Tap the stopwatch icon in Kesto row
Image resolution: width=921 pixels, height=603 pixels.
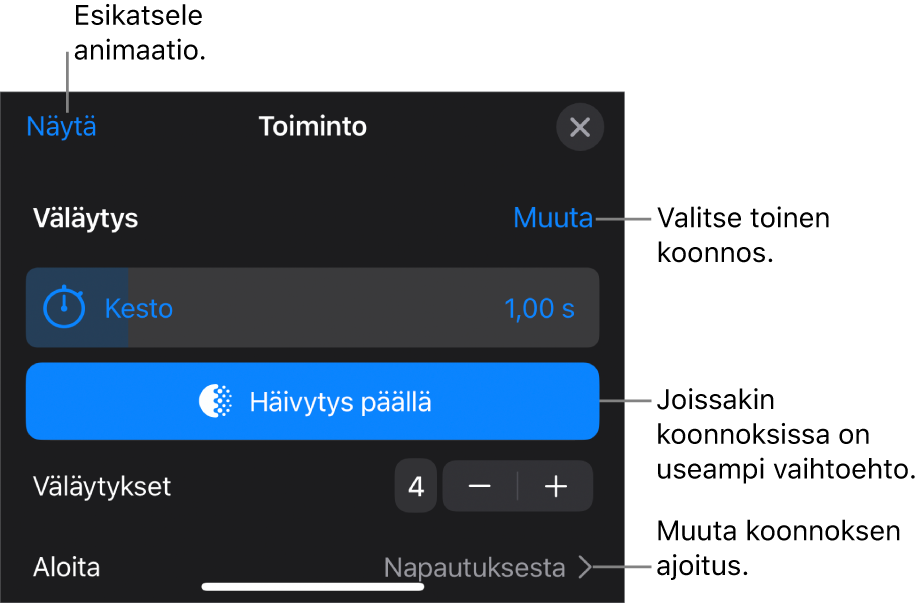click(x=65, y=307)
